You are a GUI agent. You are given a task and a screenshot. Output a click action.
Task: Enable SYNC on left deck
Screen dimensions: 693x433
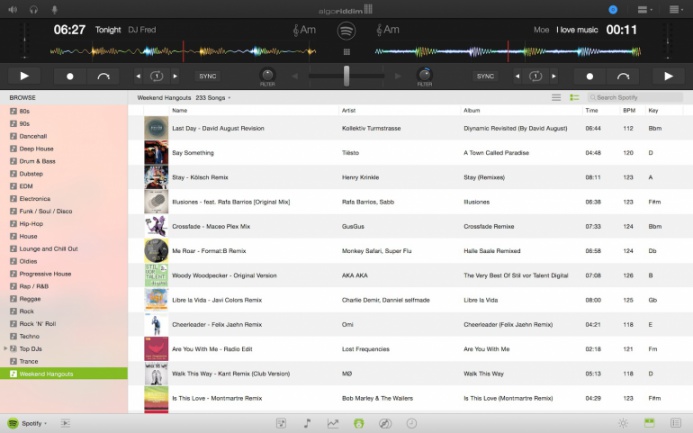point(208,76)
